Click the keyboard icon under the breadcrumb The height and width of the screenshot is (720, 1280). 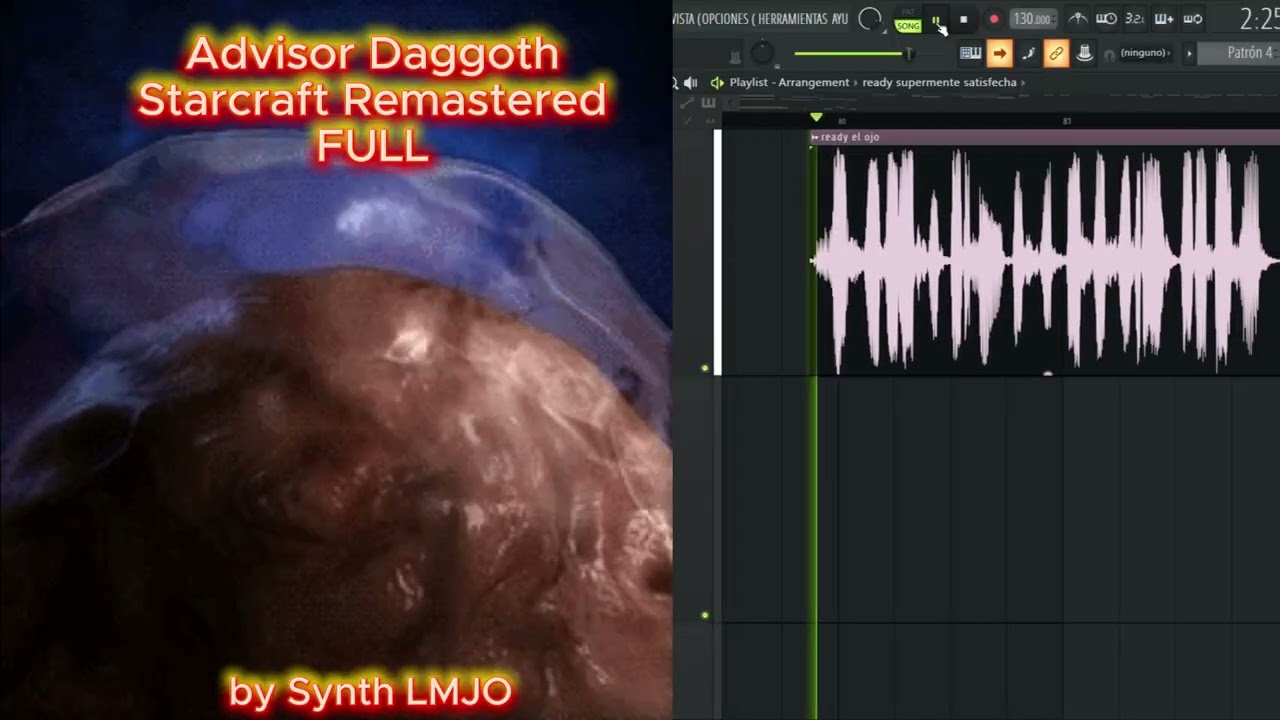point(709,102)
